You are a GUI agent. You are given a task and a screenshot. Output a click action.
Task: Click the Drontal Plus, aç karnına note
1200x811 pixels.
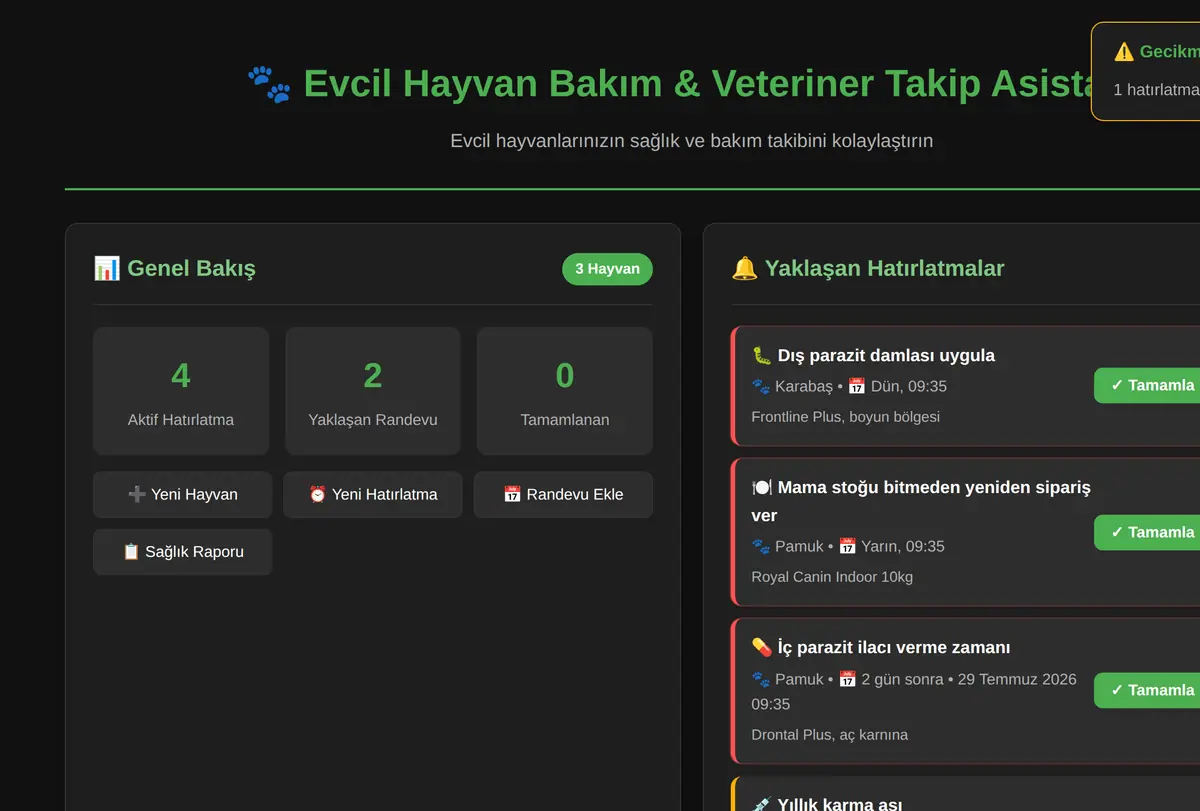(x=830, y=735)
